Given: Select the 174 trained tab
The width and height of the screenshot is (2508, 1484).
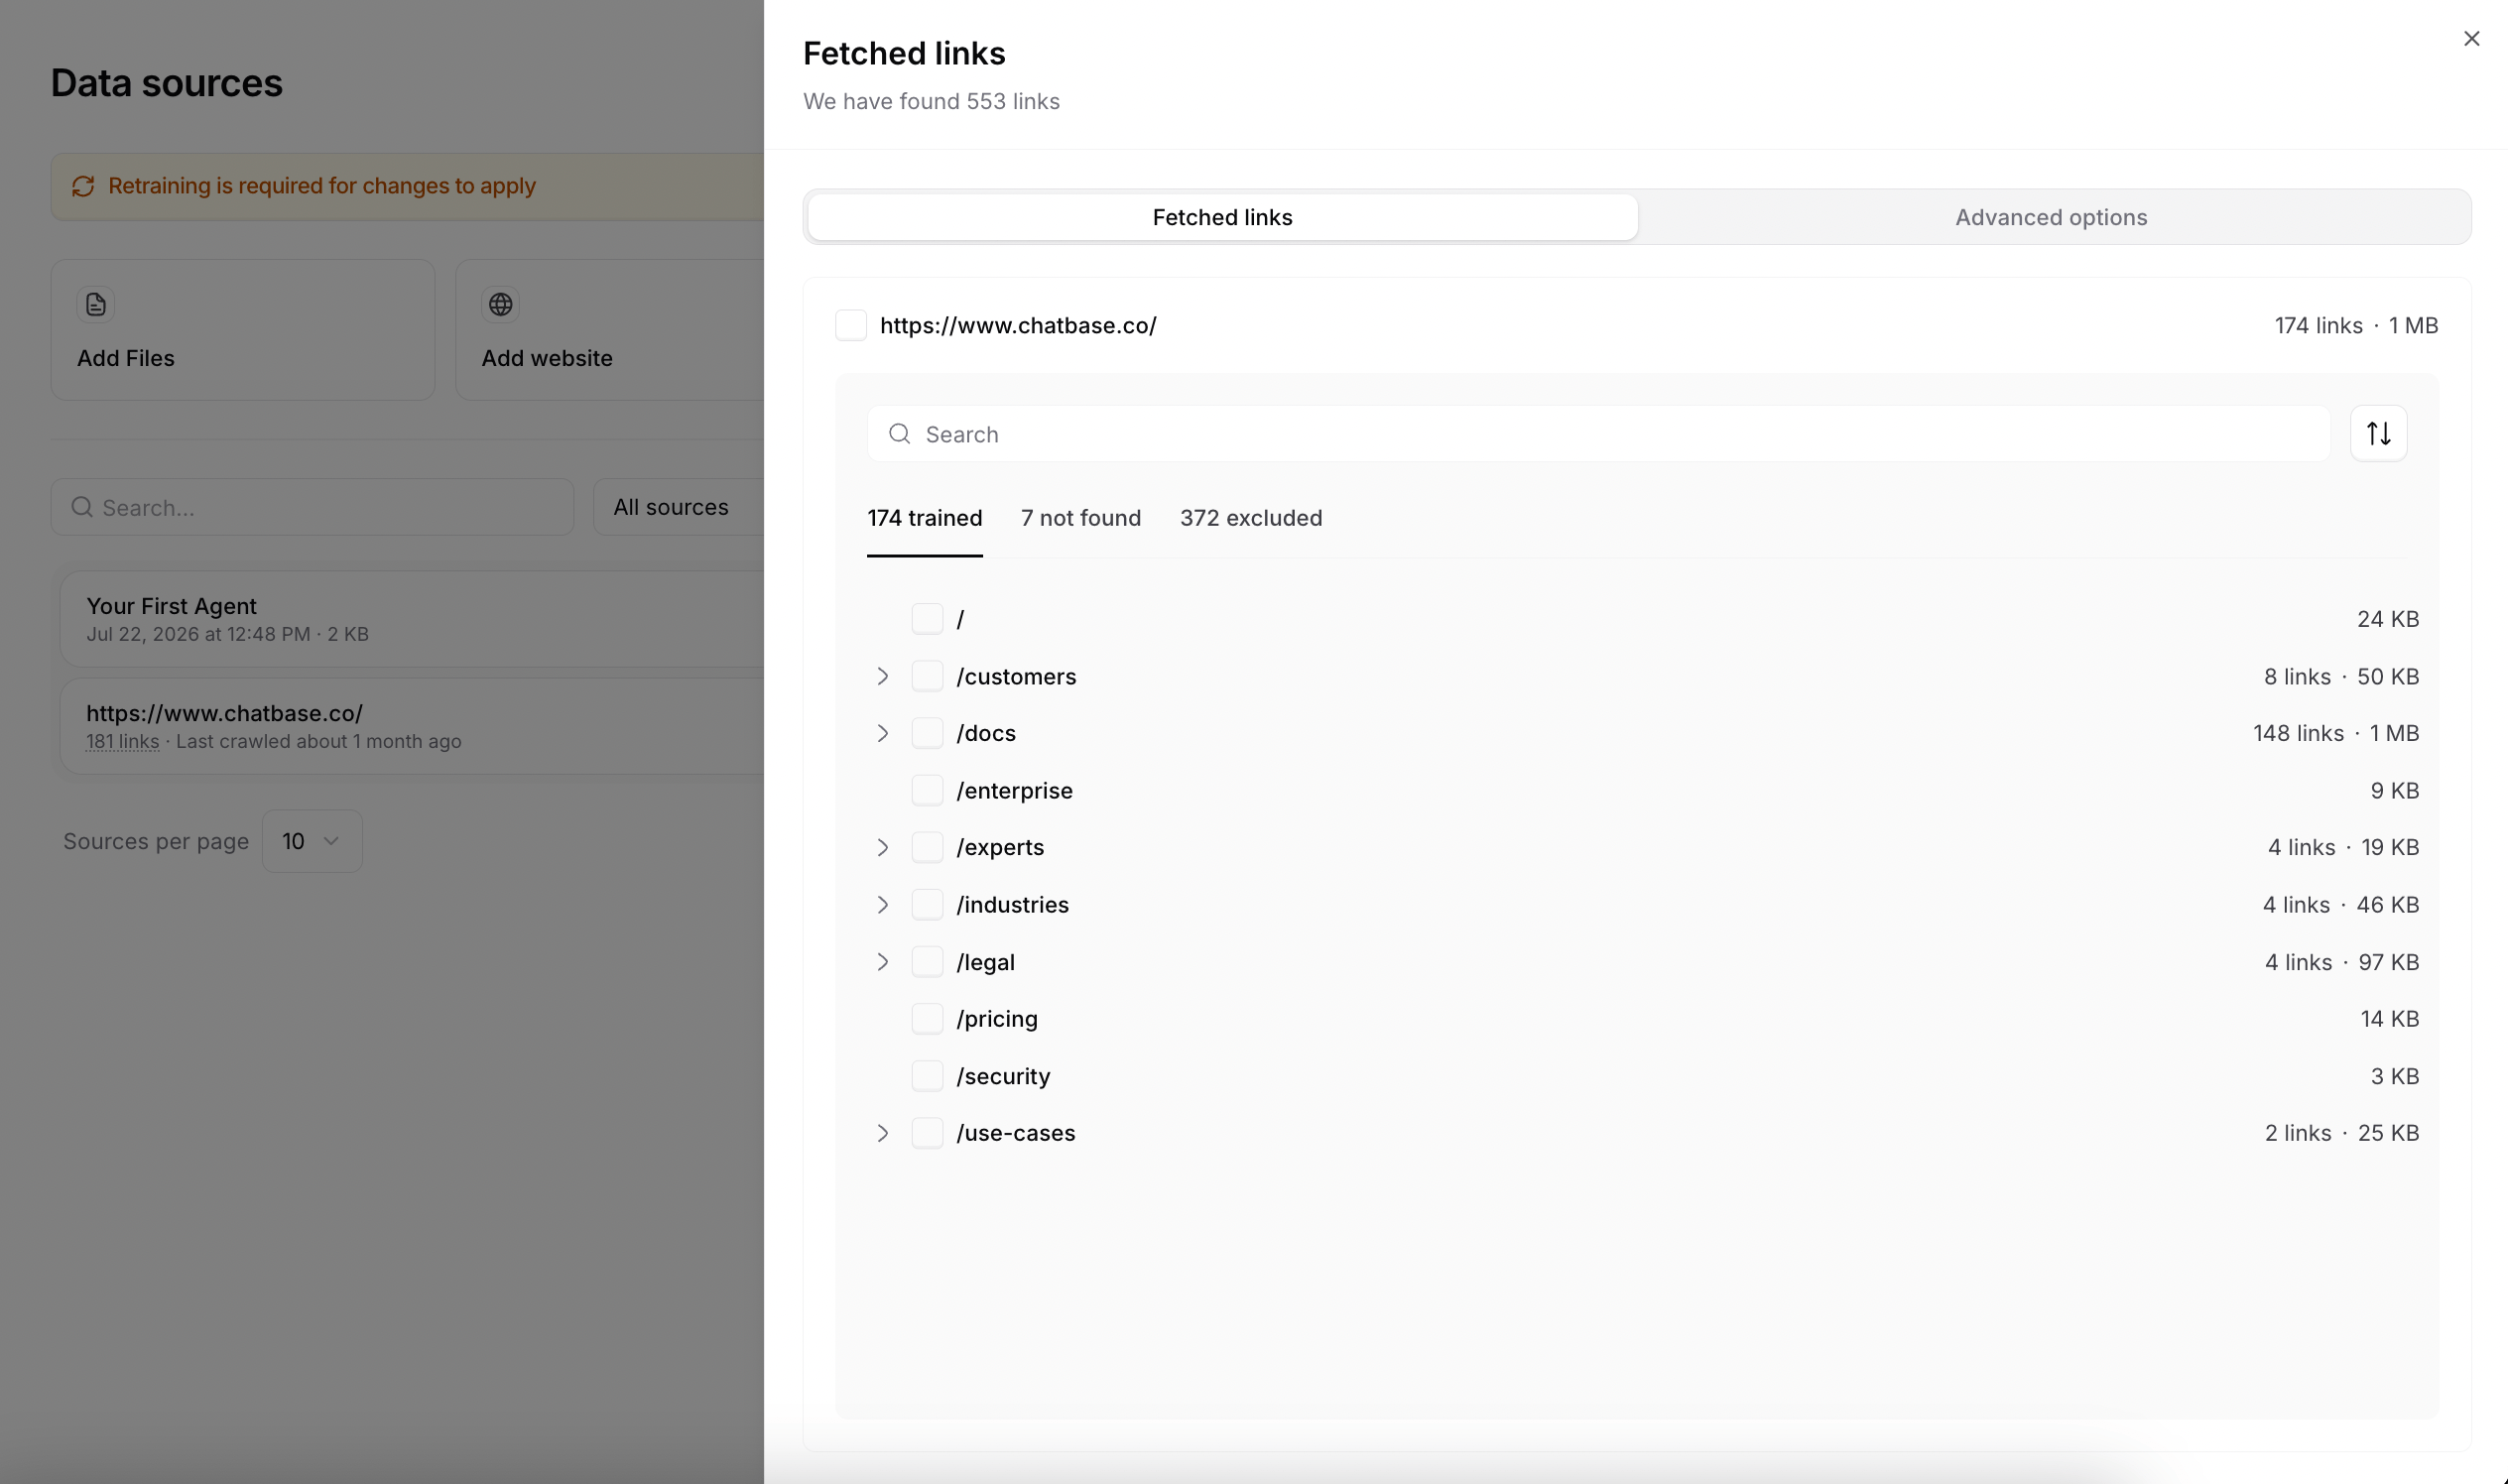Looking at the screenshot, I should (924, 518).
